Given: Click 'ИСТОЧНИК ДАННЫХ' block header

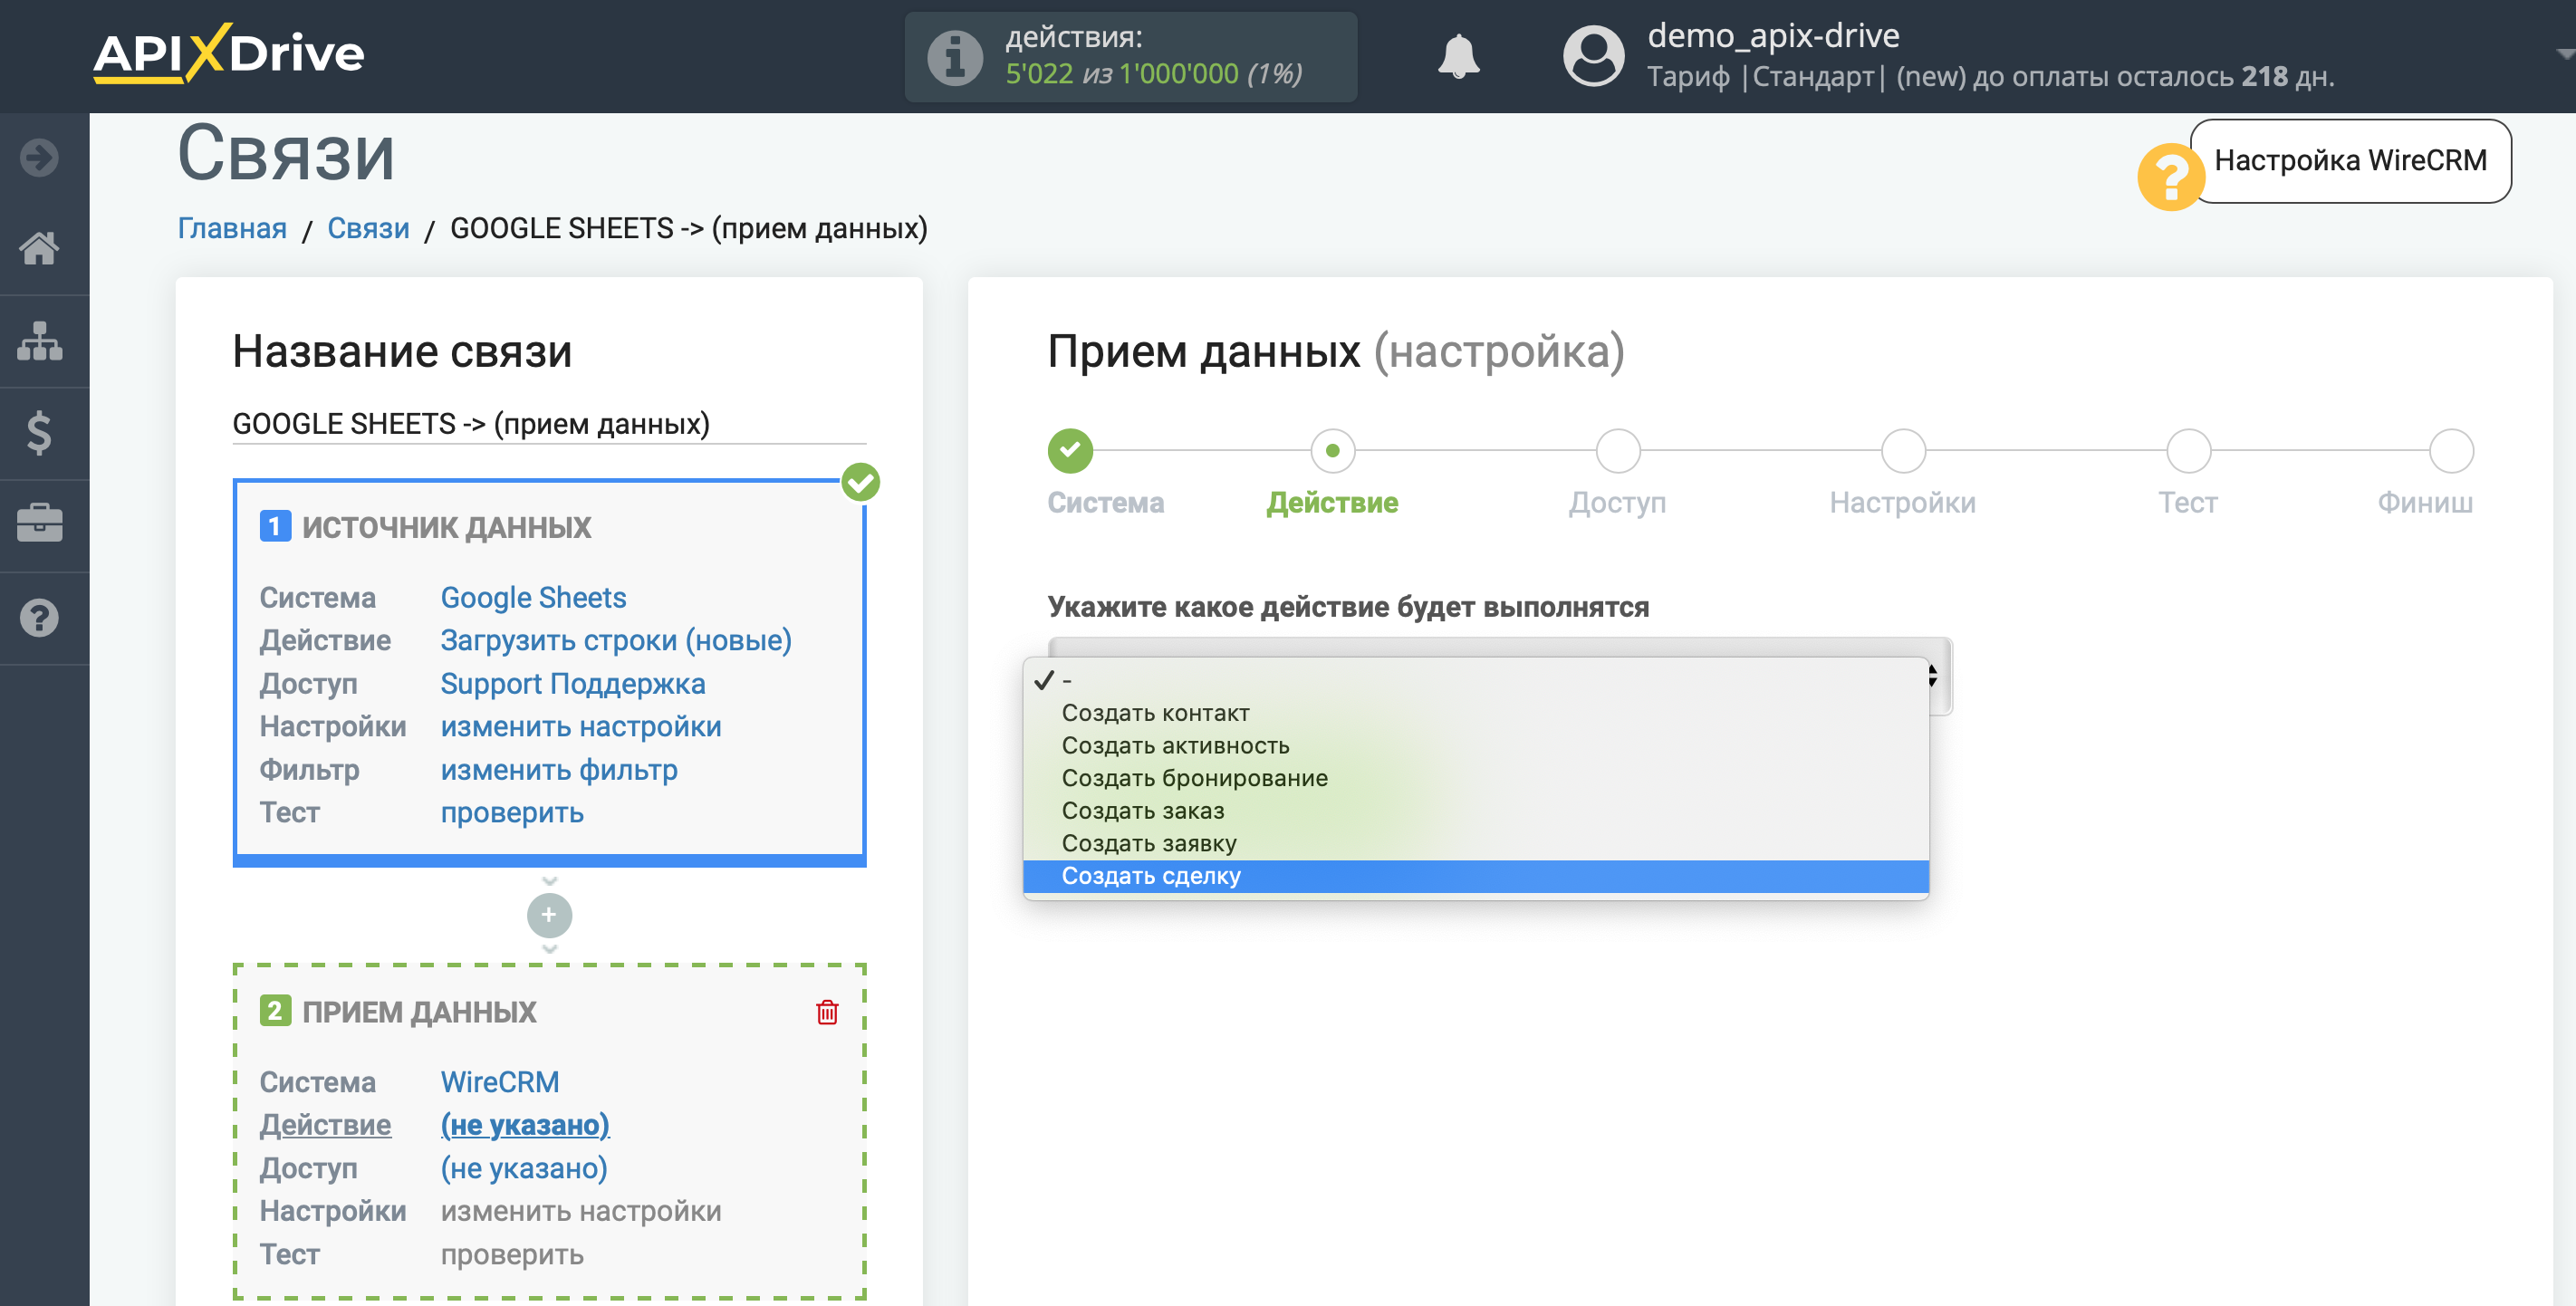Looking at the screenshot, I should [446, 527].
